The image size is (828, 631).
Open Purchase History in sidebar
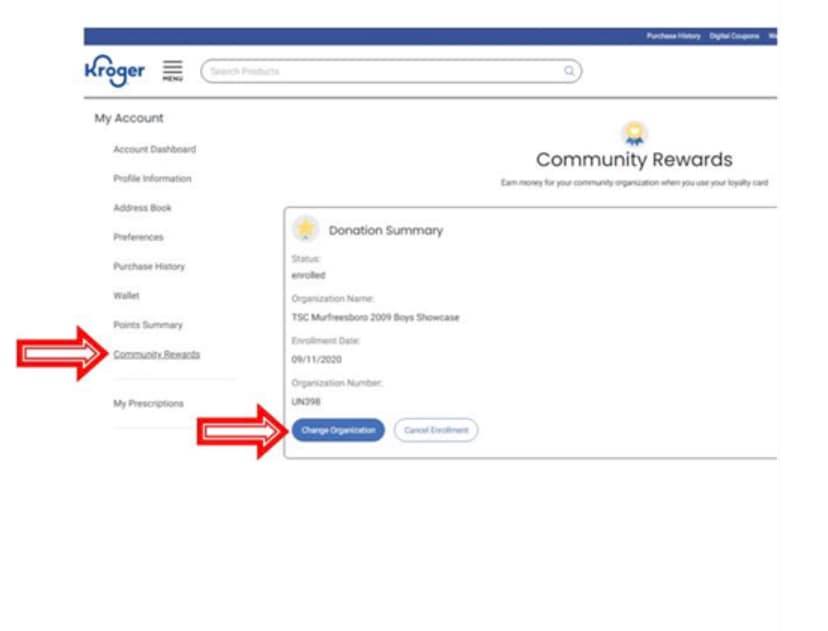[x=149, y=266]
